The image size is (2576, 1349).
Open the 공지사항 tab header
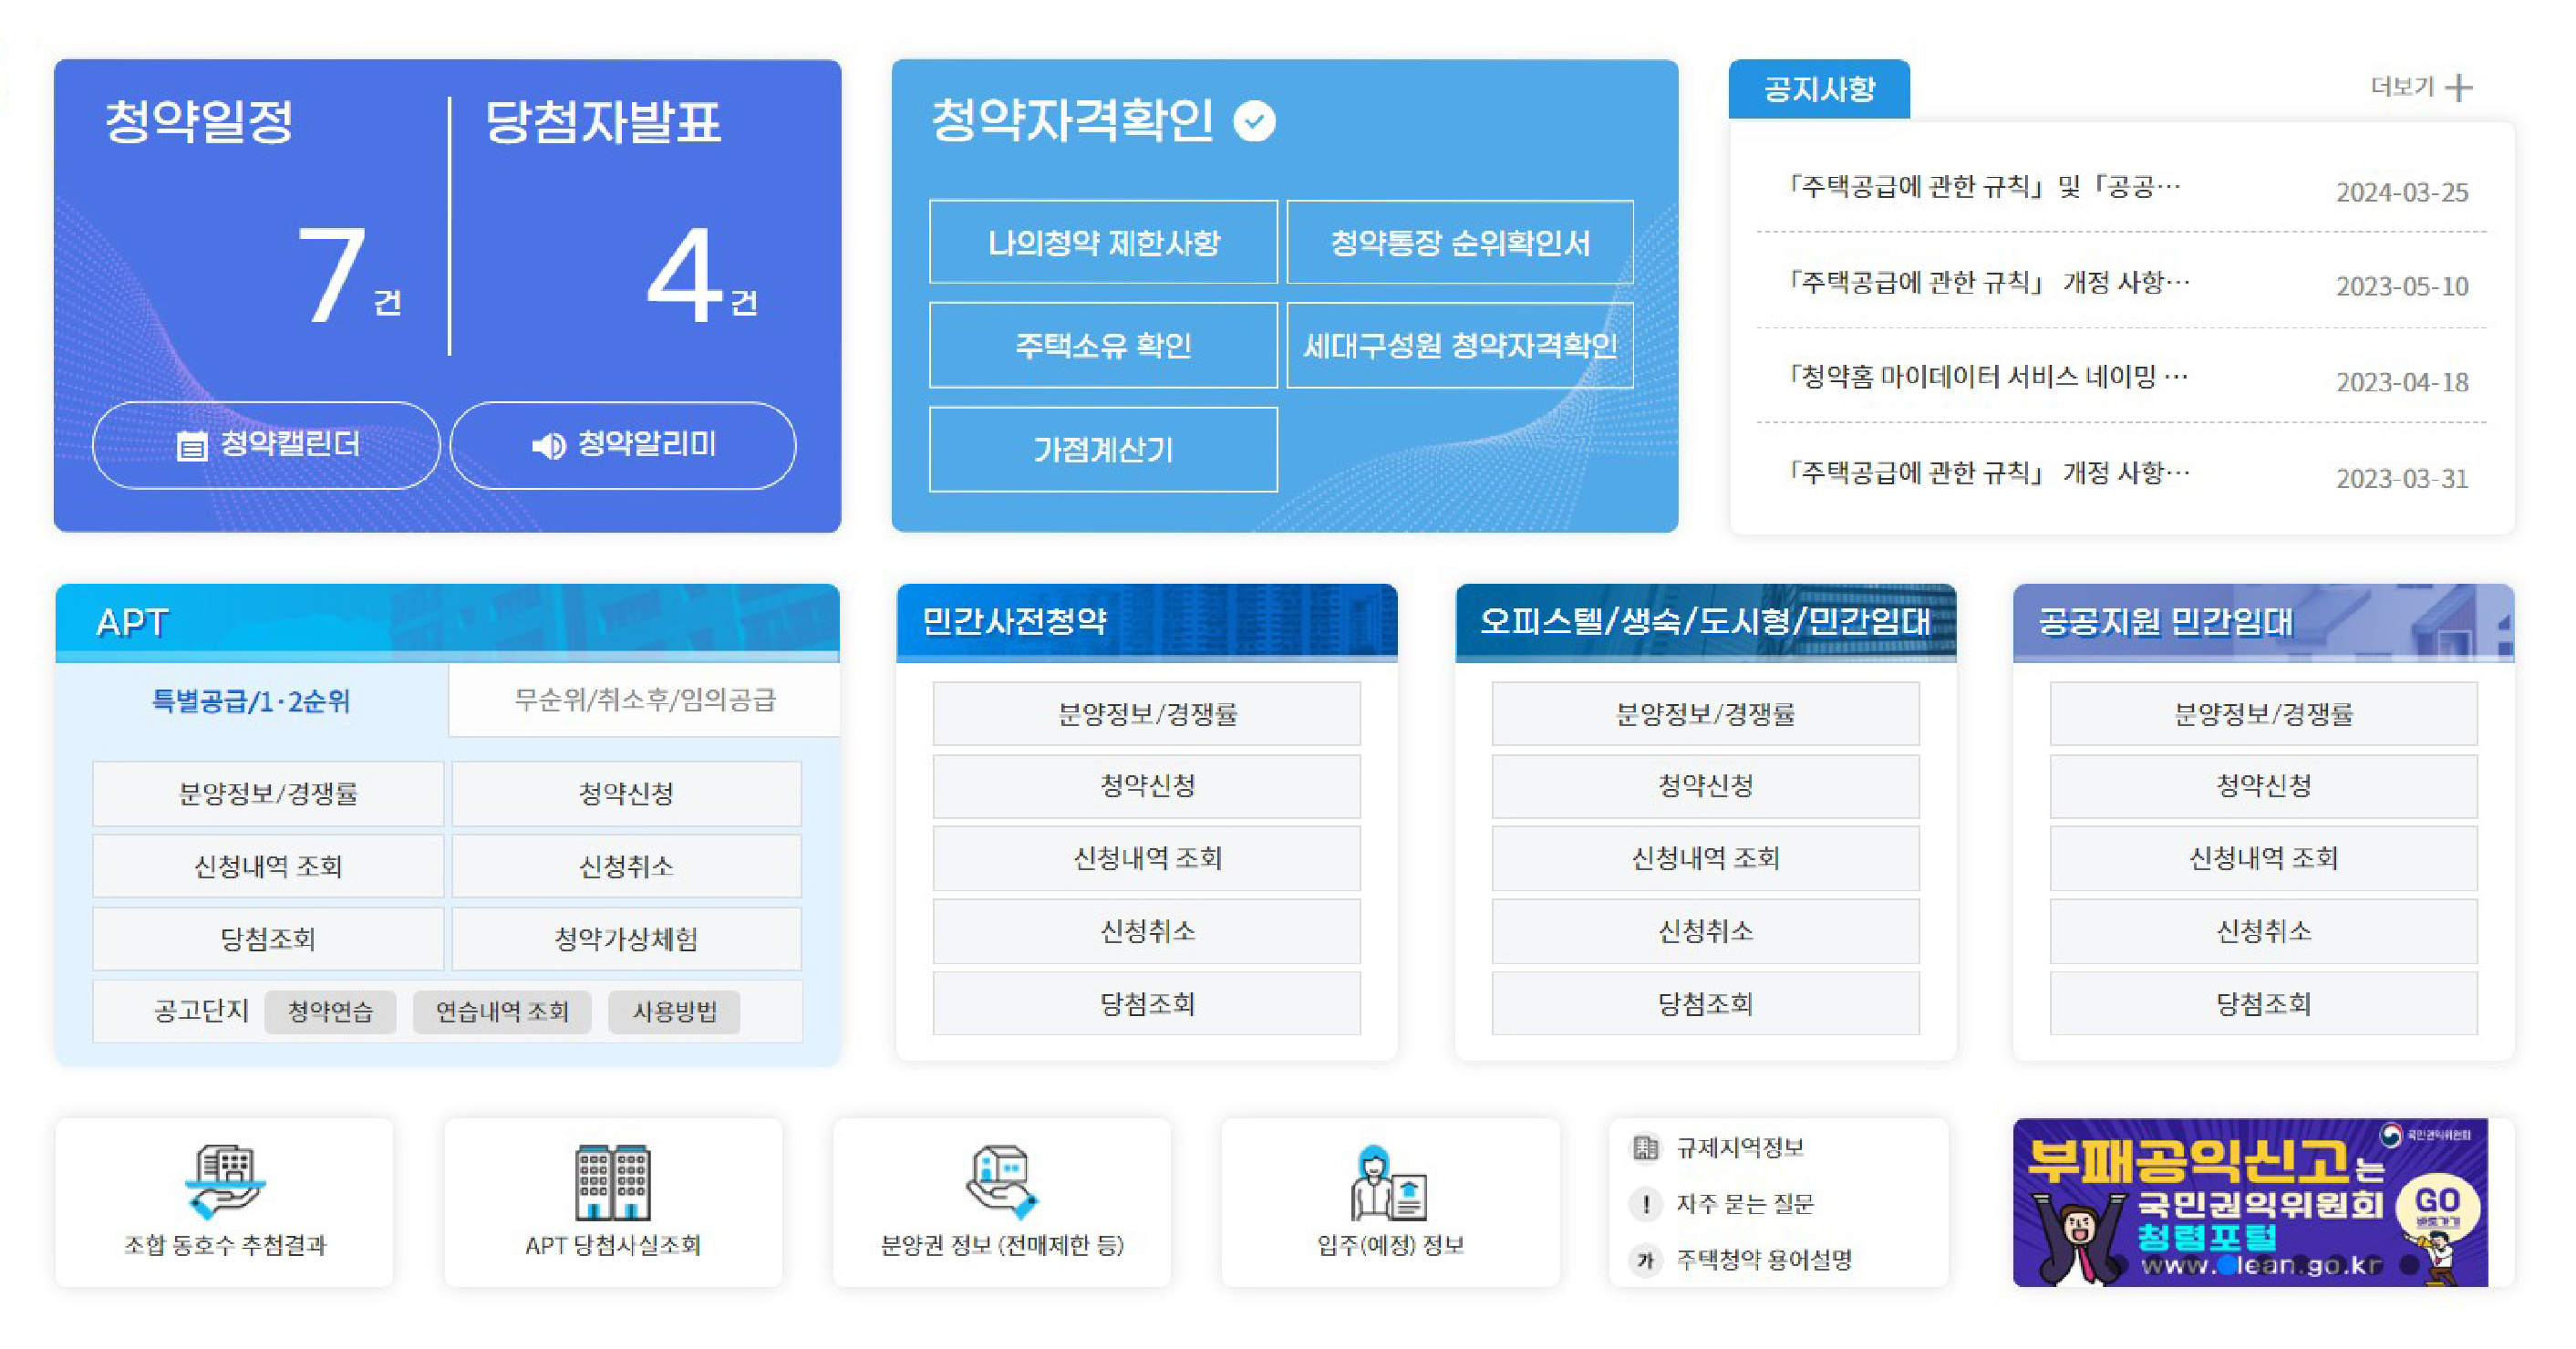(1819, 89)
